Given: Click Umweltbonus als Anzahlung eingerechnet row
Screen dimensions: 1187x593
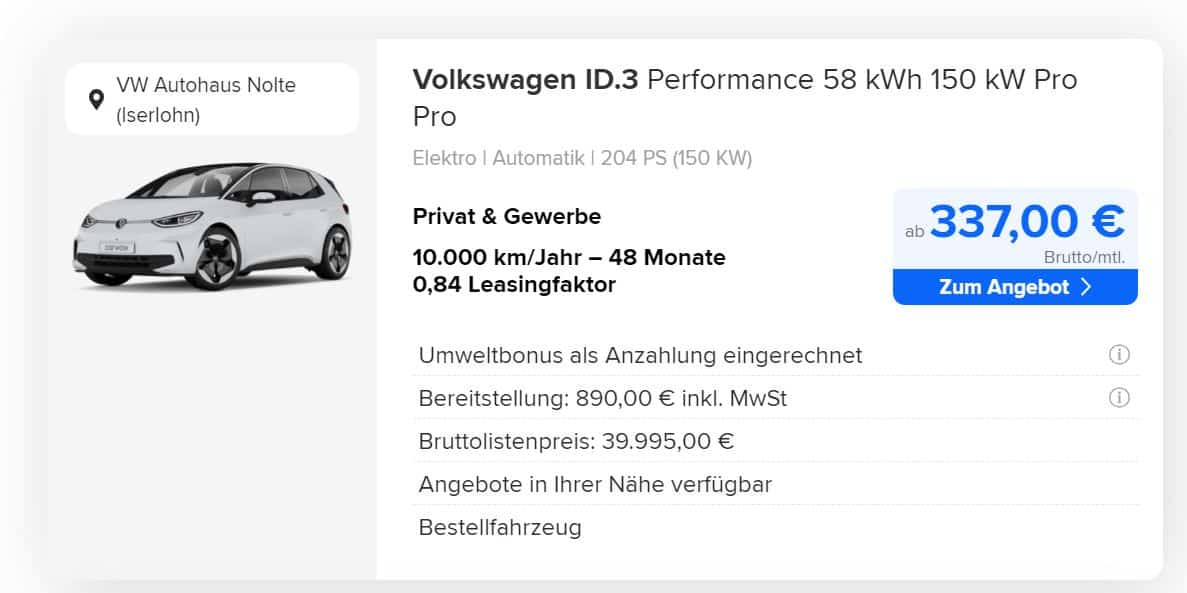Looking at the screenshot, I should [x=776, y=354].
